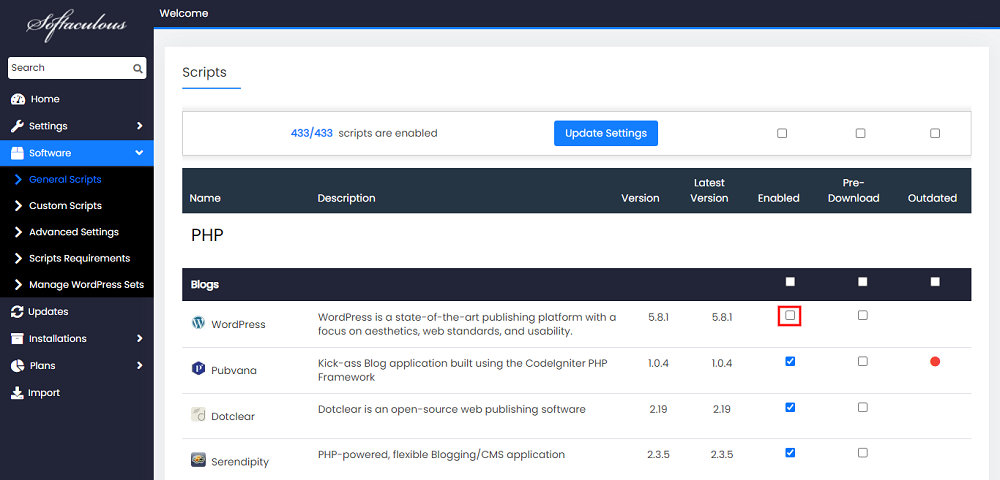Click the Dotclear script icon
The image size is (1000, 480).
(x=198, y=415)
